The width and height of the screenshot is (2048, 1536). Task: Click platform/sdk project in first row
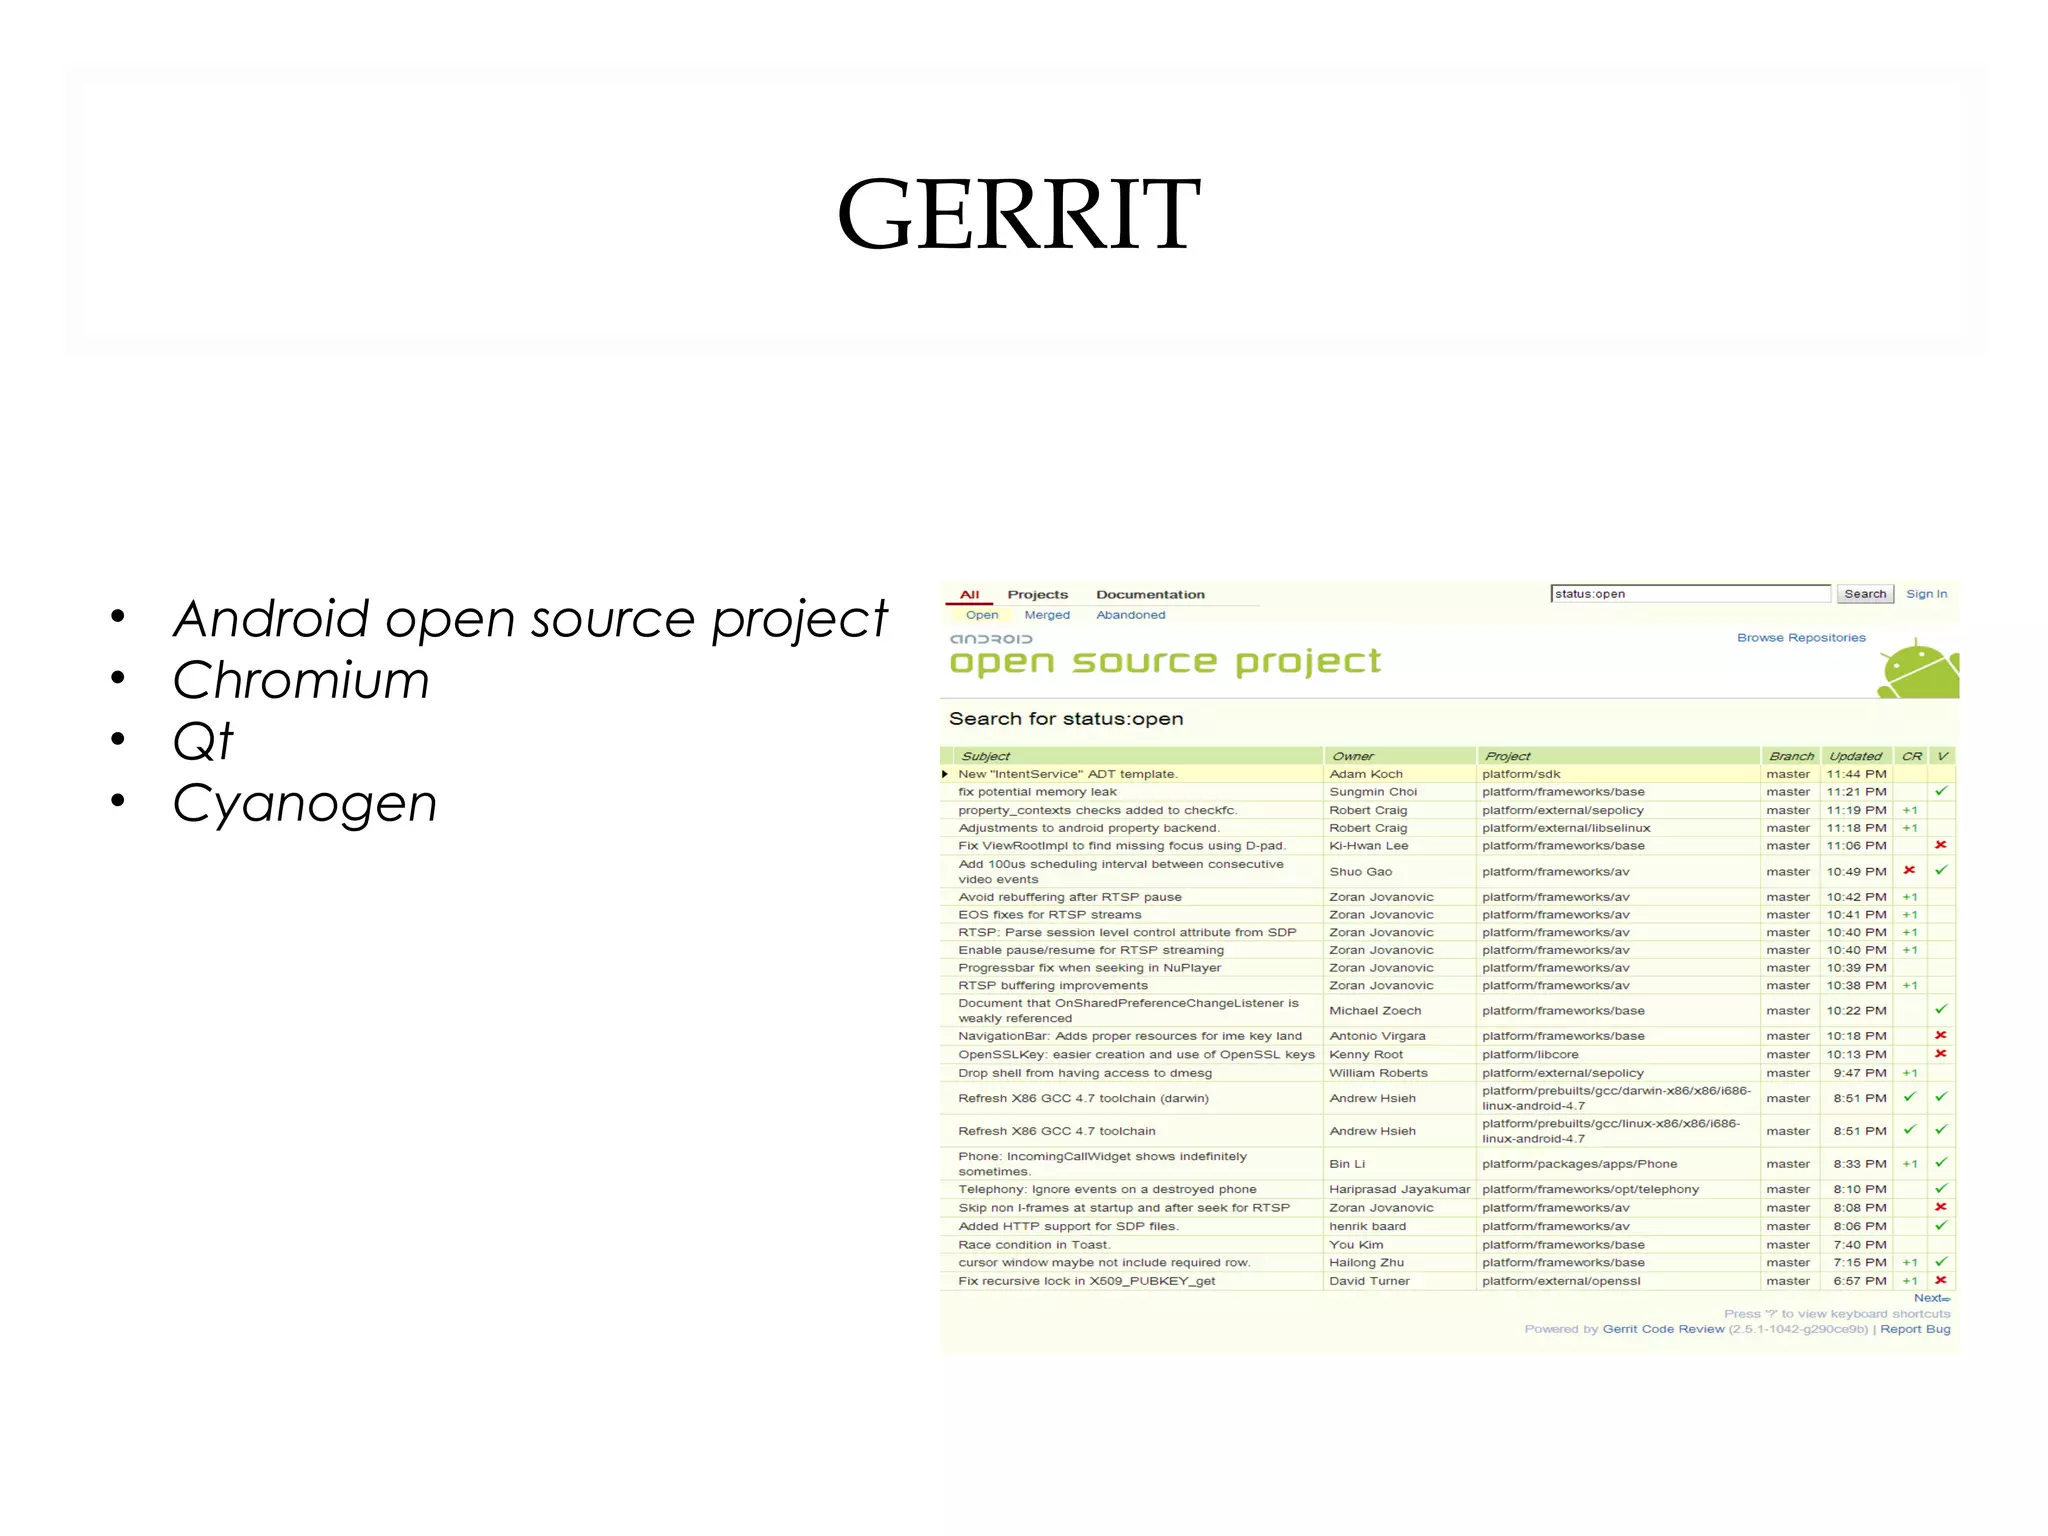[x=1521, y=774]
